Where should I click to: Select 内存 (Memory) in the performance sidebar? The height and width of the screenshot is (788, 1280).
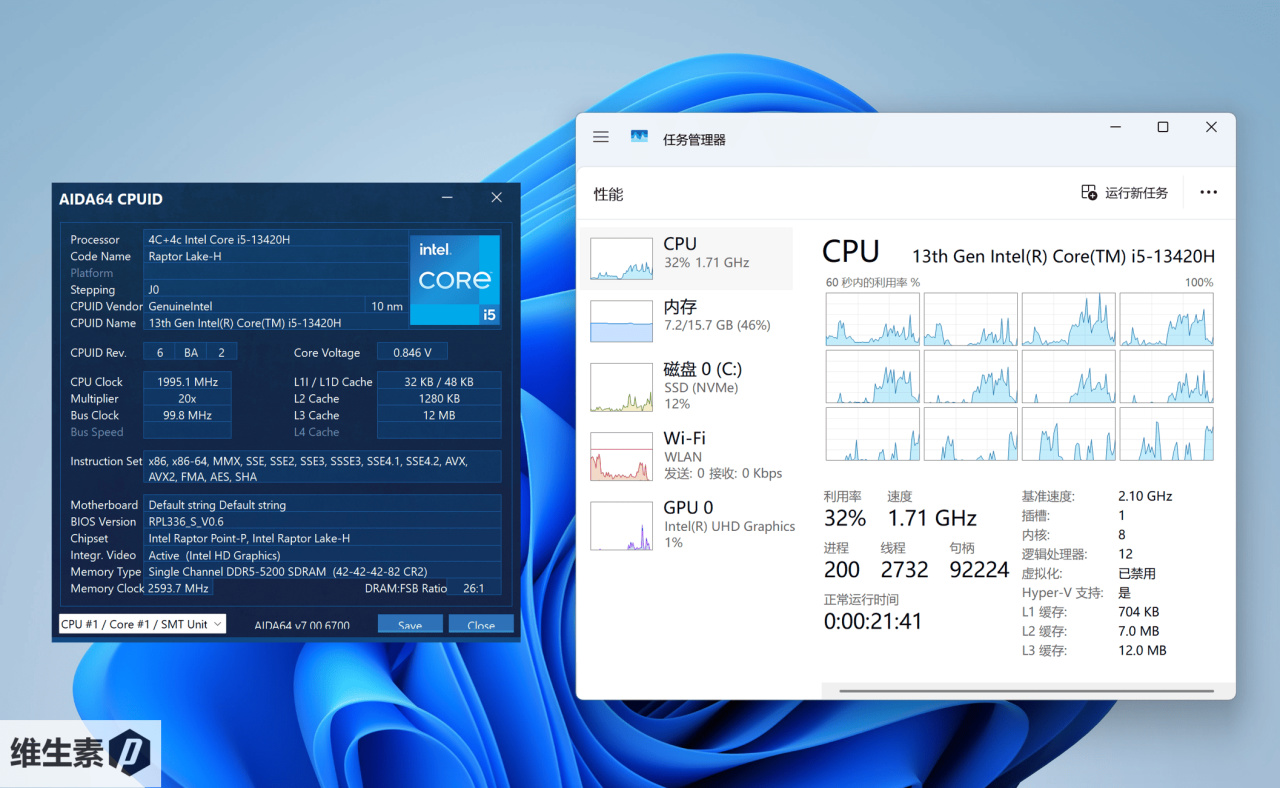click(x=686, y=321)
